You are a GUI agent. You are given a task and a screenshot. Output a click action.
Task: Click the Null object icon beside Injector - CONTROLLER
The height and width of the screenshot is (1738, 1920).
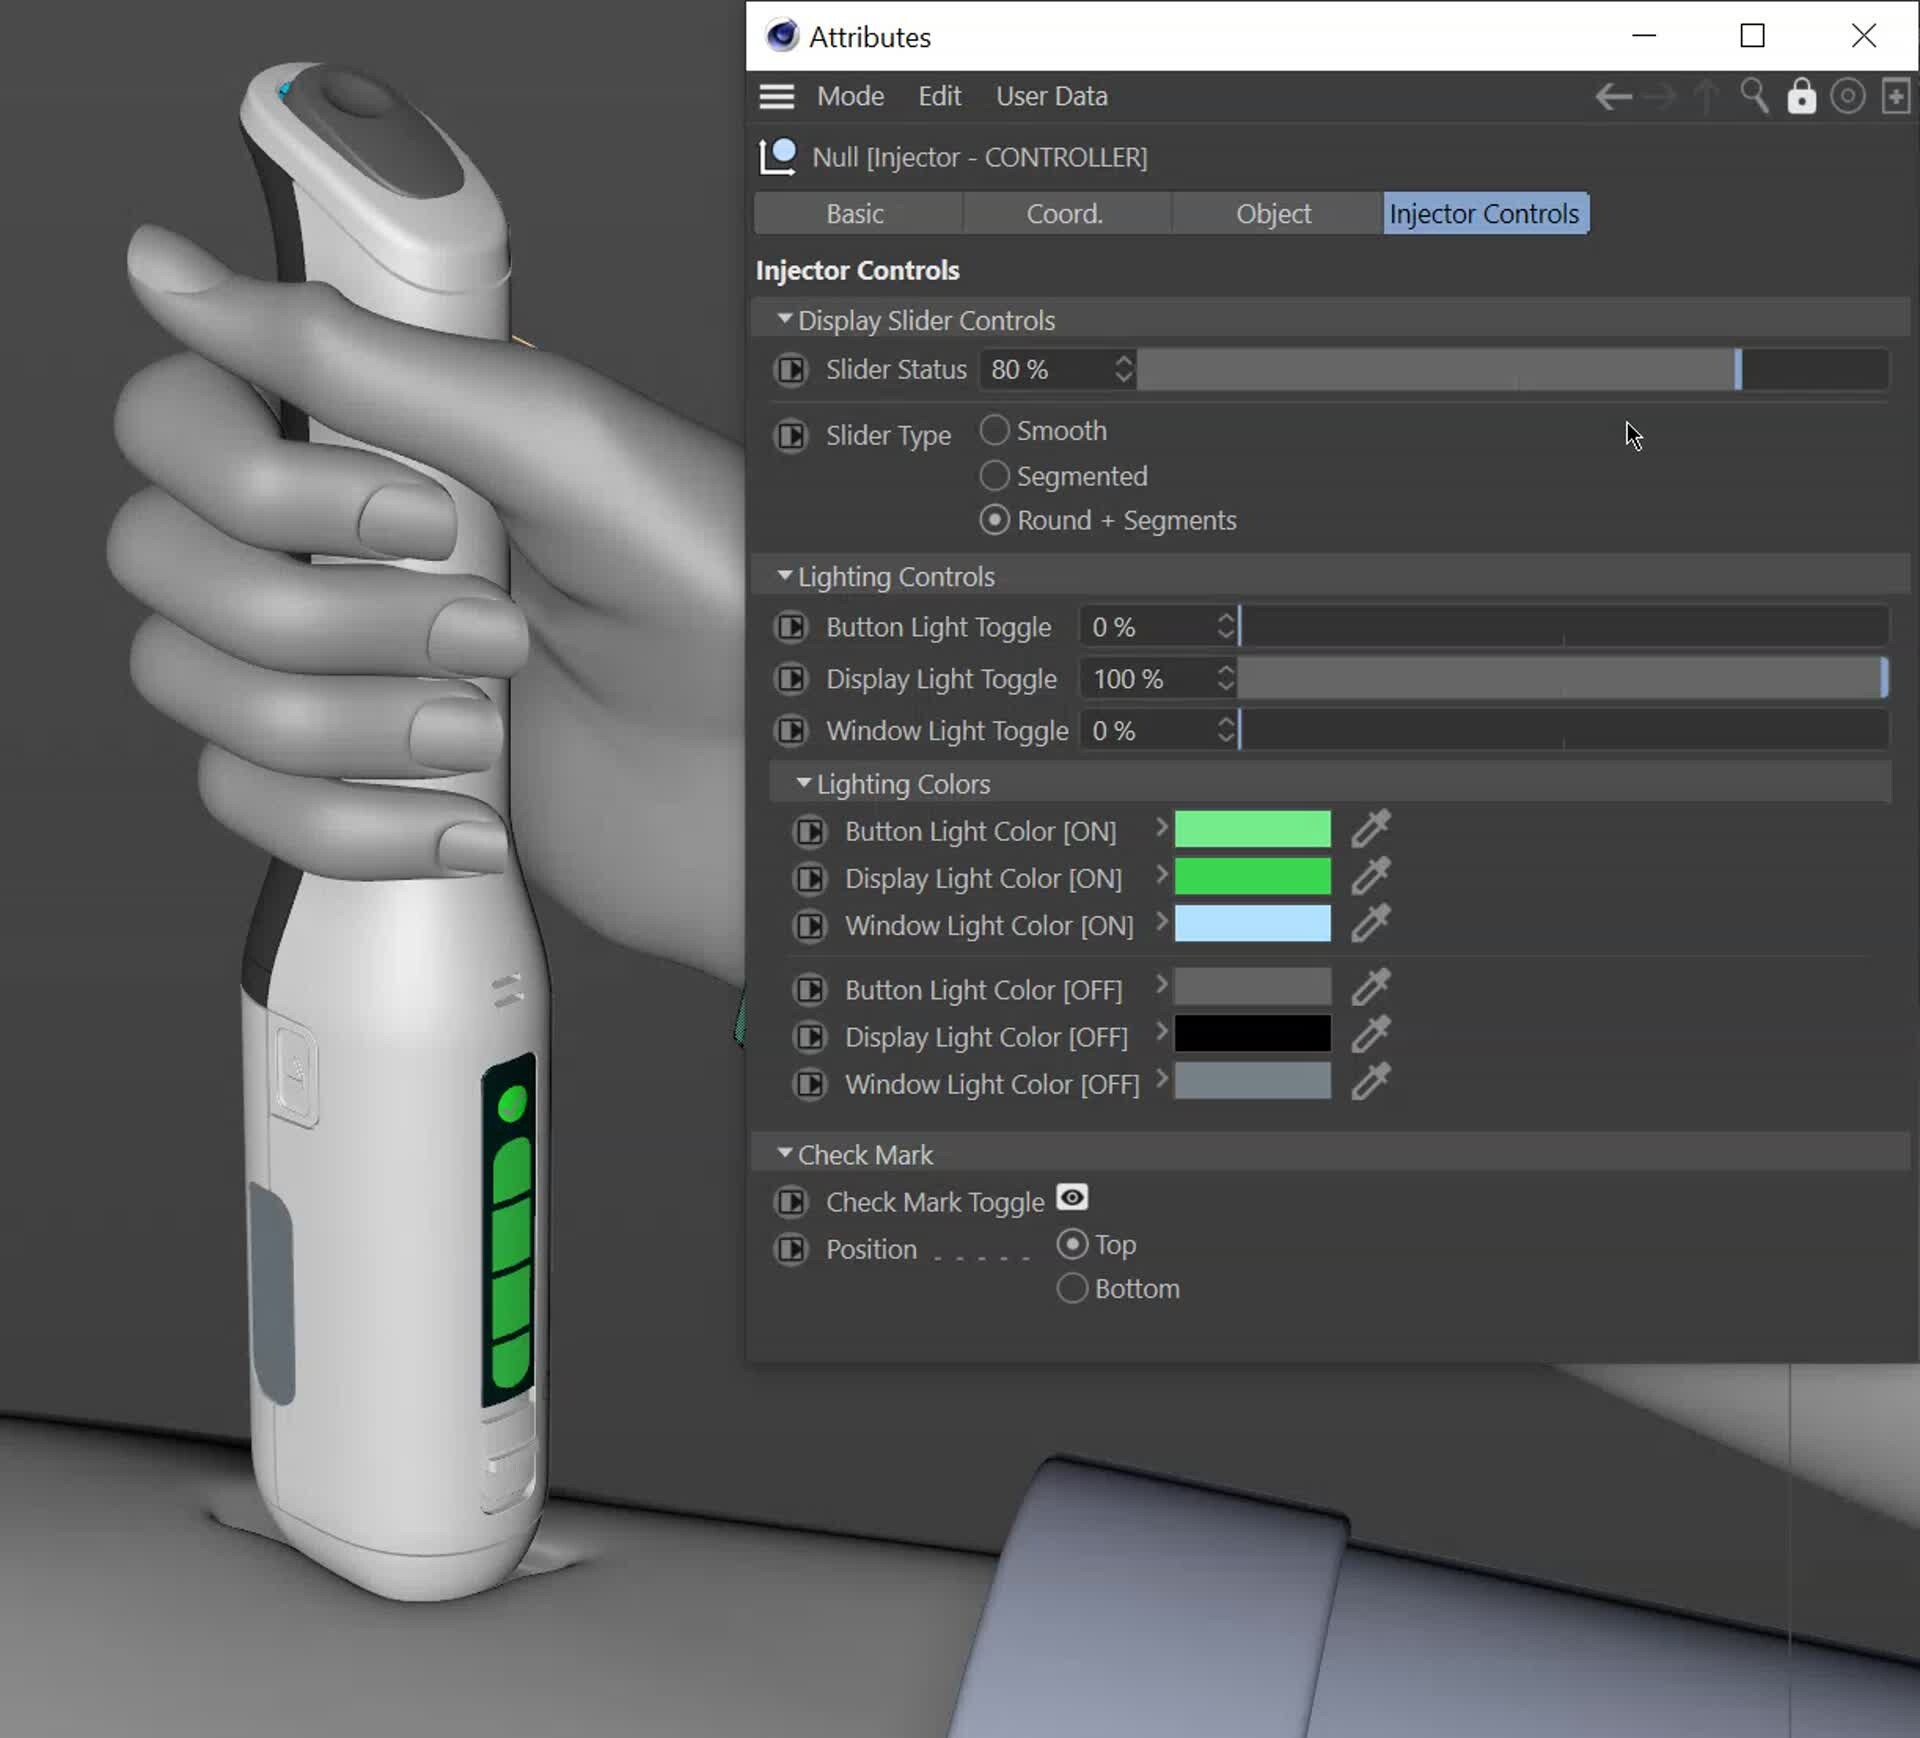[x=777, y=156]
